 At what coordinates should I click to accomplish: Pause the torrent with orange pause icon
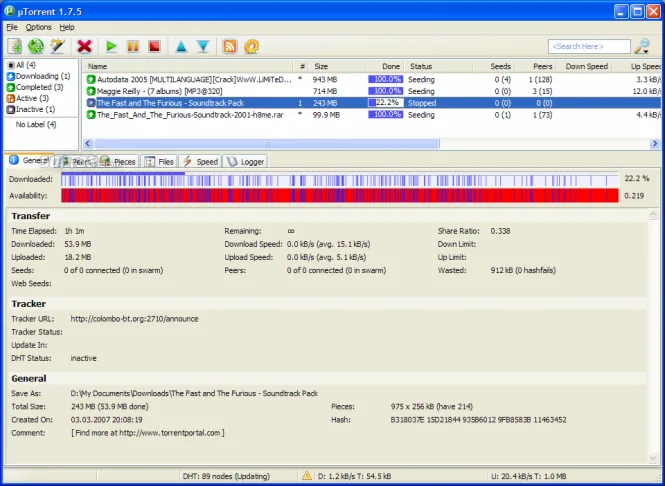click(133, 46)
